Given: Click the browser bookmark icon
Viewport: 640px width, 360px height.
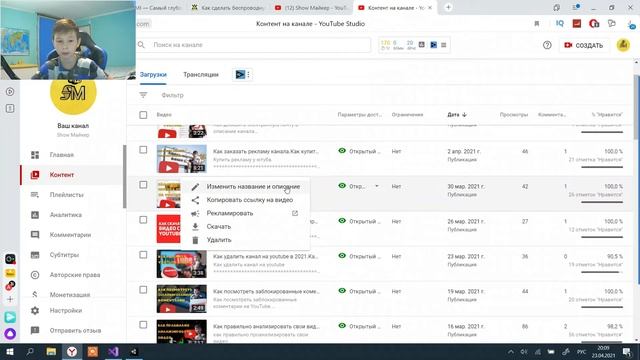Looking at the screenshot, I should pyautogui.click(x=537, y=24).
